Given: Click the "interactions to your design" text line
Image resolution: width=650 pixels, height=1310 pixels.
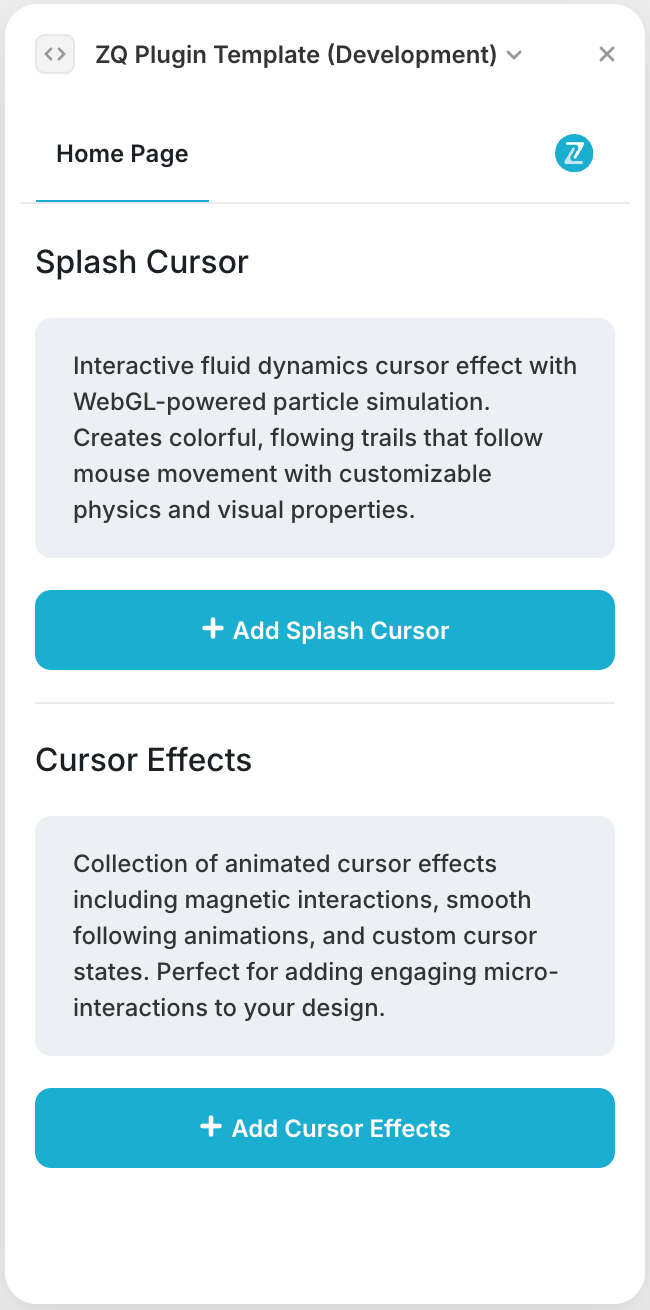Looking at the screenshot, I should (229, 1008).
